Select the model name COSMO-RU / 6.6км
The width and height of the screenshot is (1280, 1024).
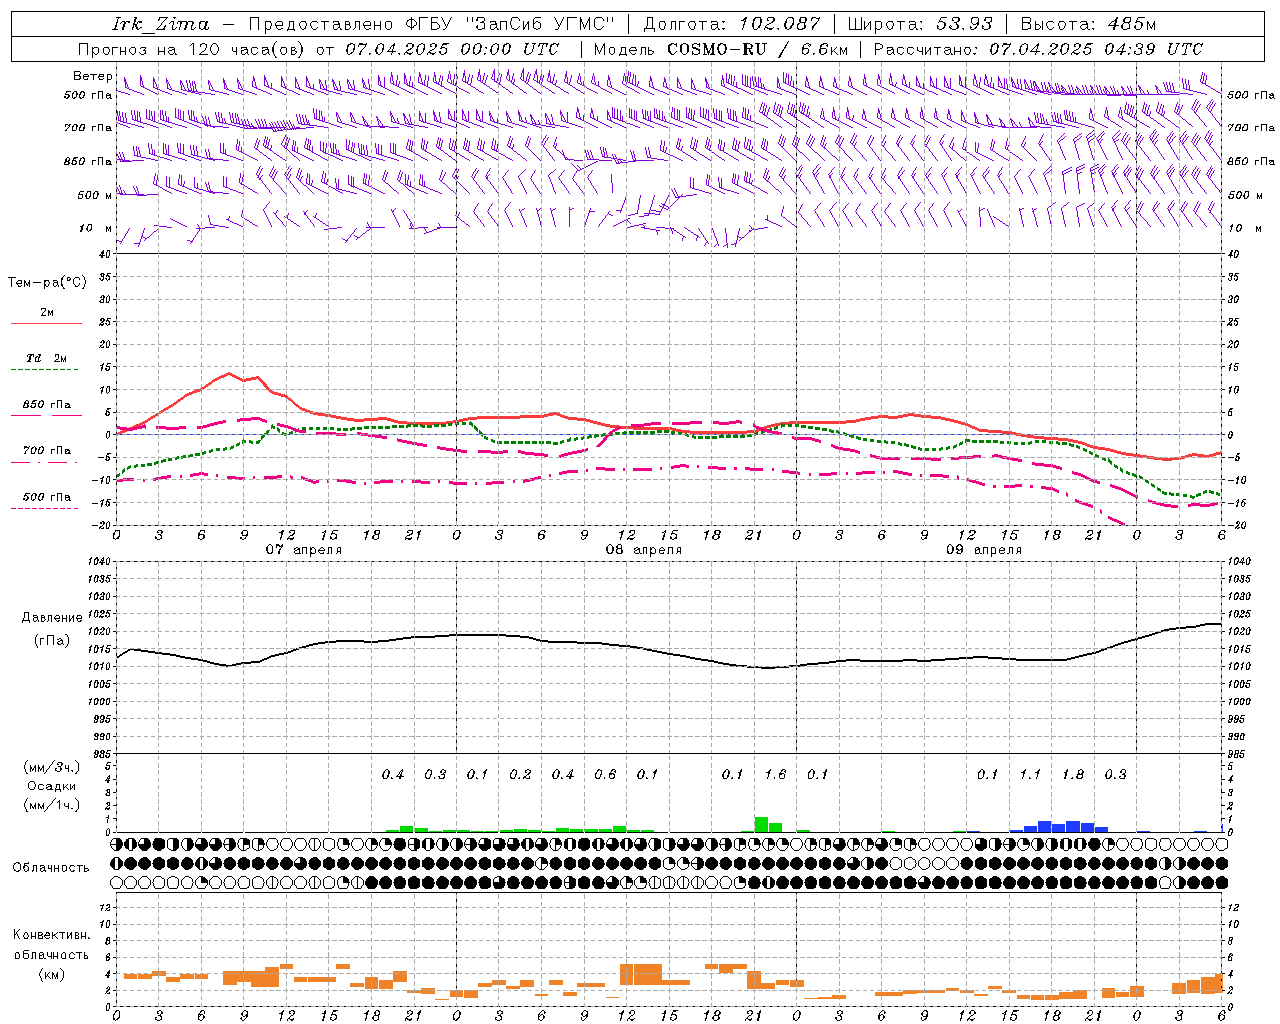(x=758, y=49)
